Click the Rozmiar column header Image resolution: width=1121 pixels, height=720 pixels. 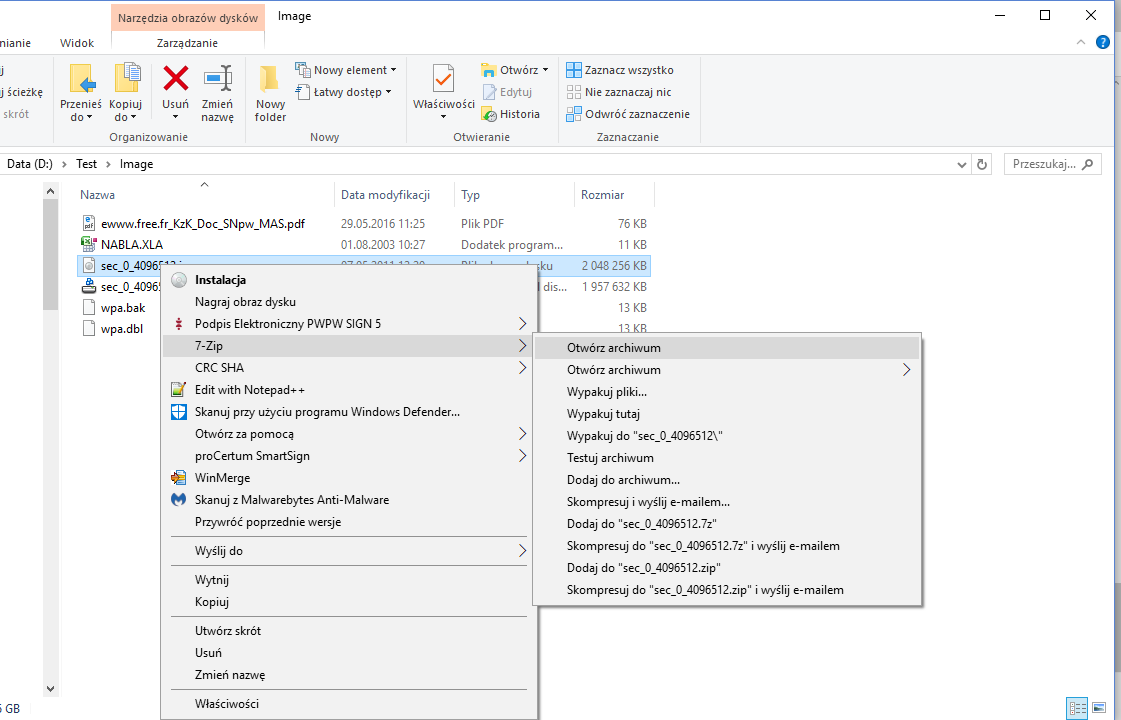coord(602,195)
